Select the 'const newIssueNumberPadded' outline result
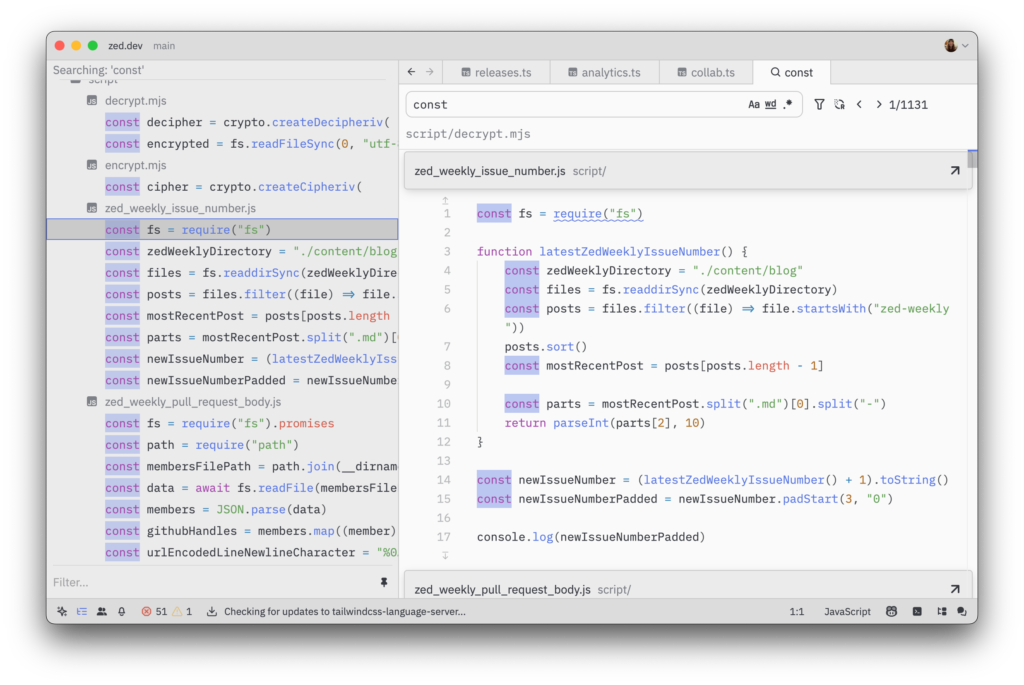This screenshot has height=685, width=1024. (x=222, y=381)
